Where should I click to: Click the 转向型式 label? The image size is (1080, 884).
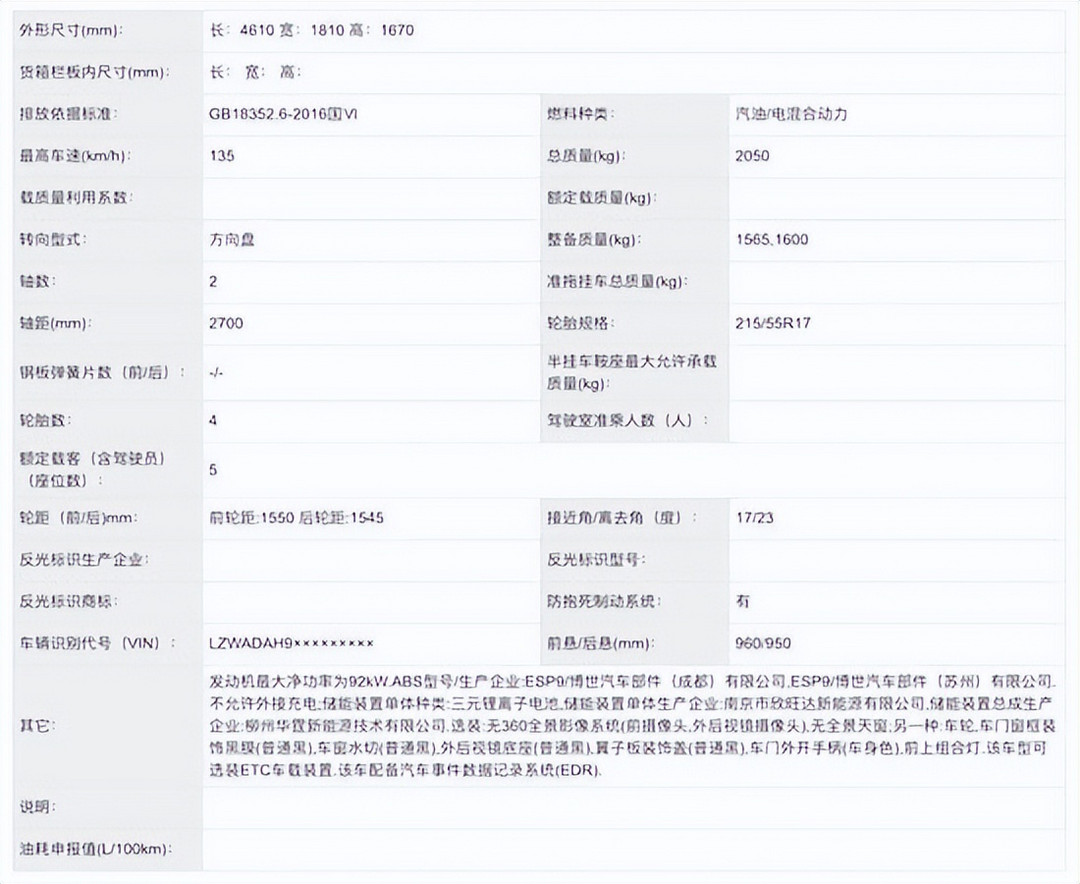pyautogui.click(x=54, y=240)
